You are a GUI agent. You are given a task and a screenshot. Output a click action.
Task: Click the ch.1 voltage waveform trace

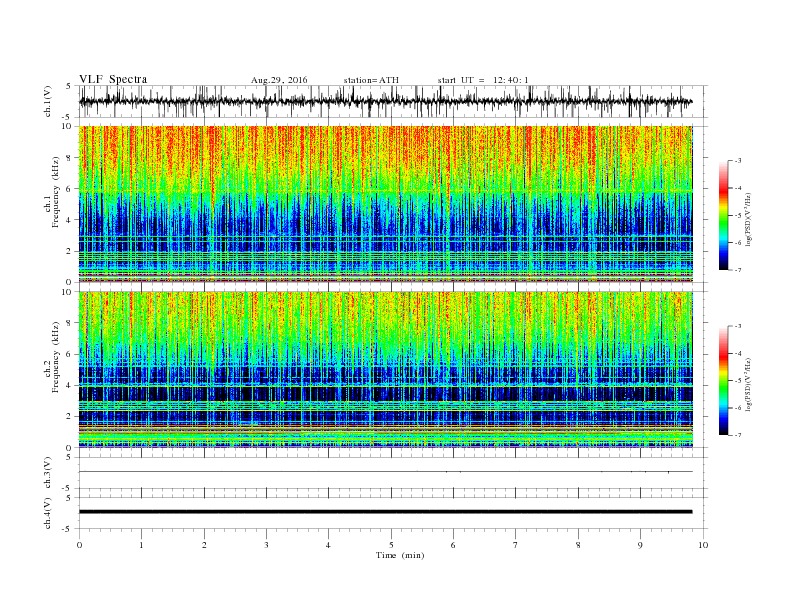pos(386,101)
